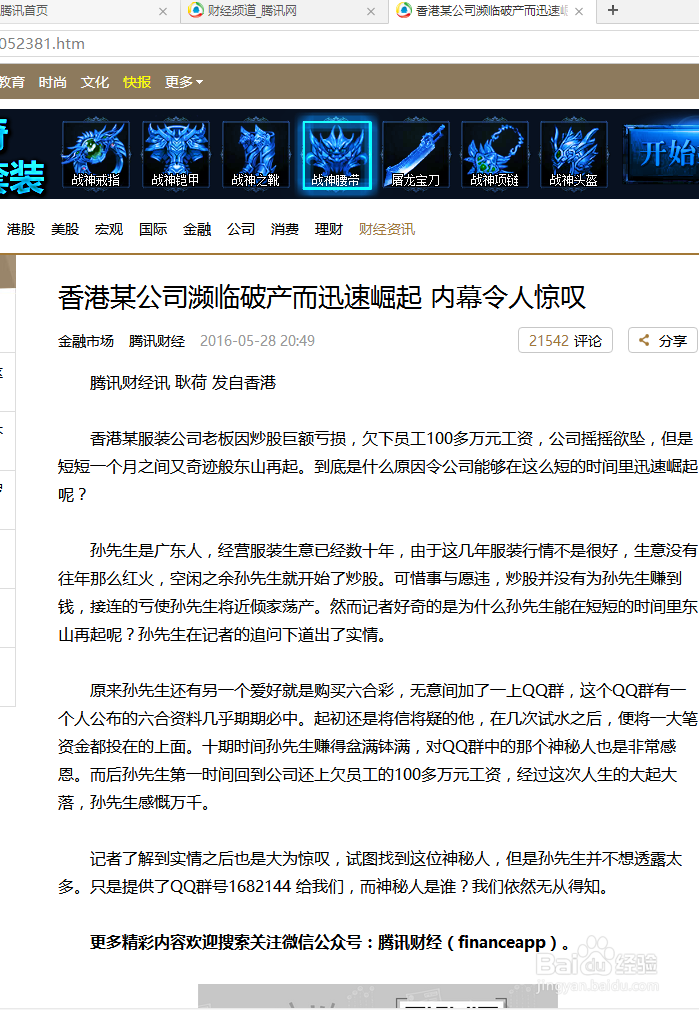Open the 美股 finance section

click(65, 229)
